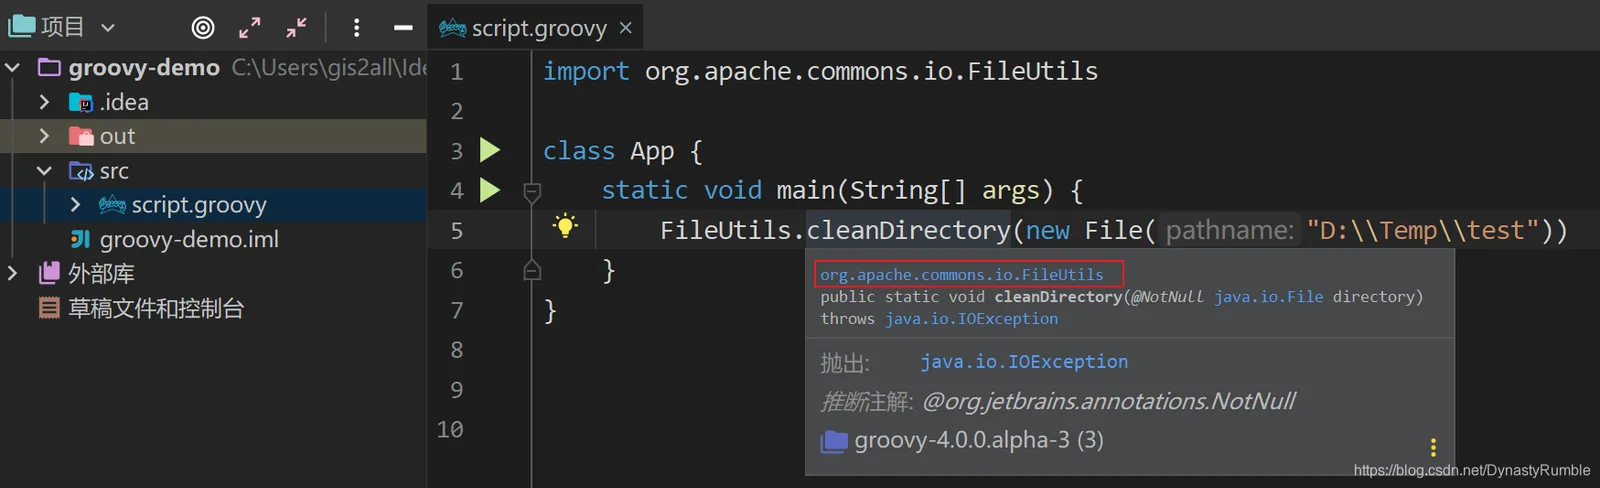This screenshot has width=1600, height=488.
Task: Expand the out folder
Action: (44, 136)
